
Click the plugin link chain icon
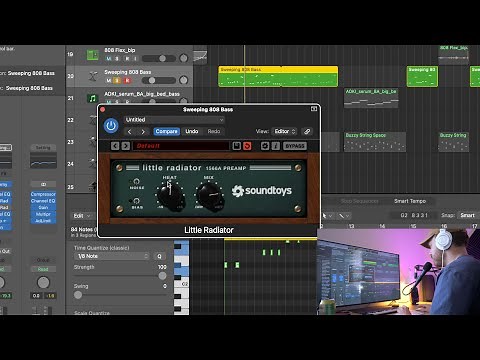pos(307,131)
